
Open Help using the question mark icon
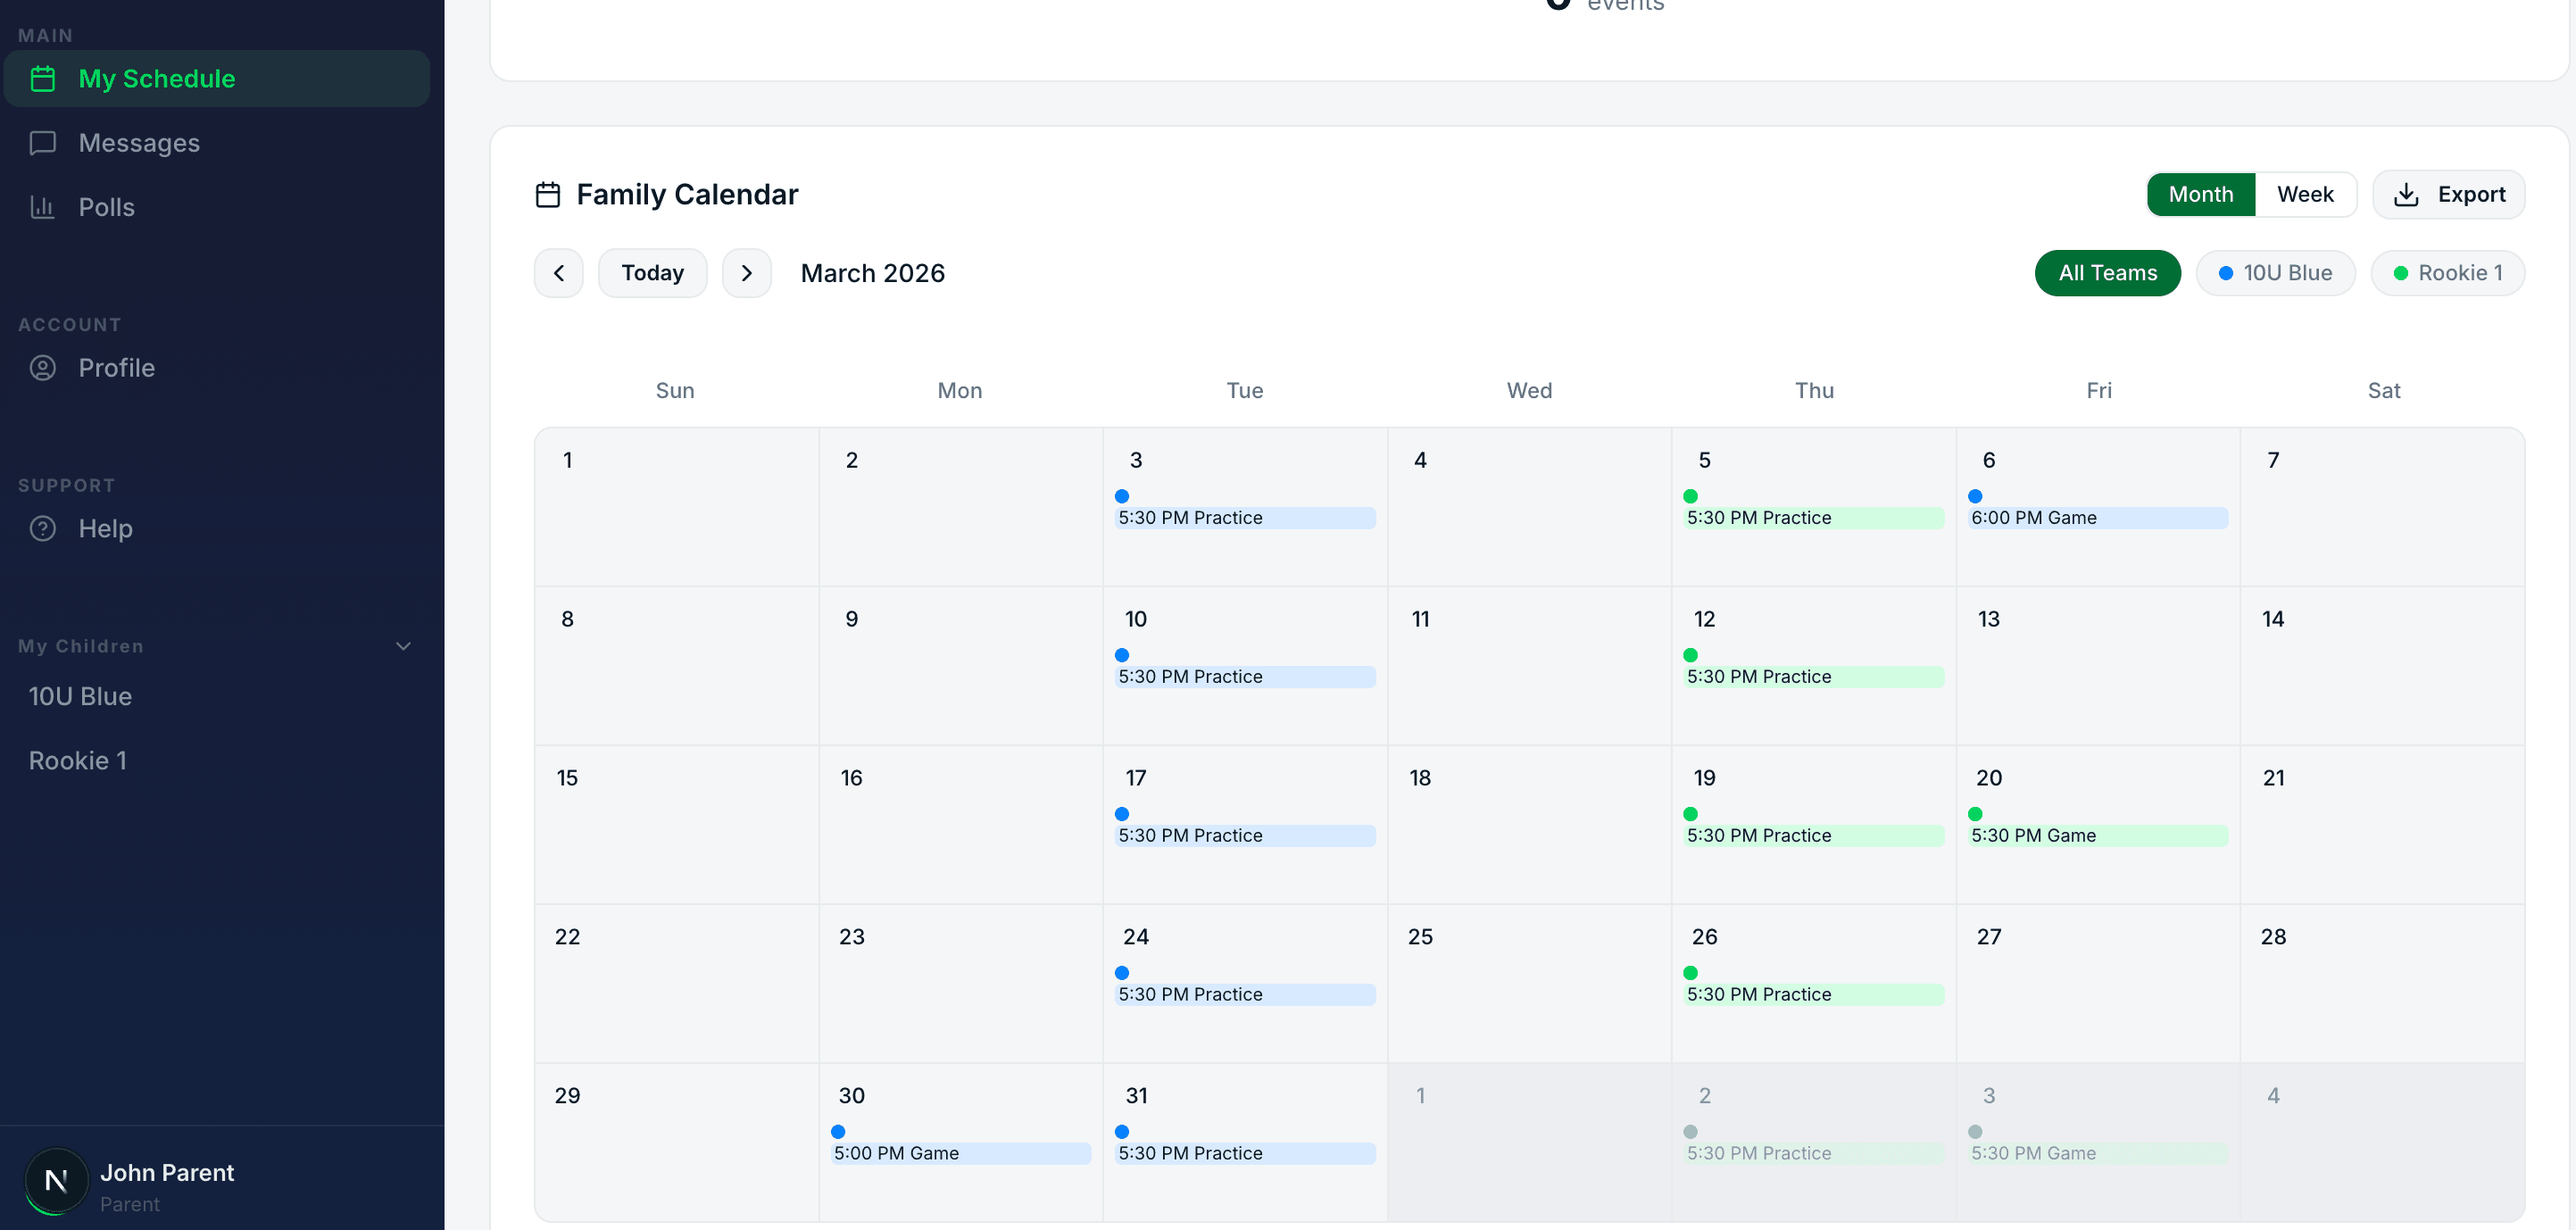pyautogui.click(x=43, y=529)
